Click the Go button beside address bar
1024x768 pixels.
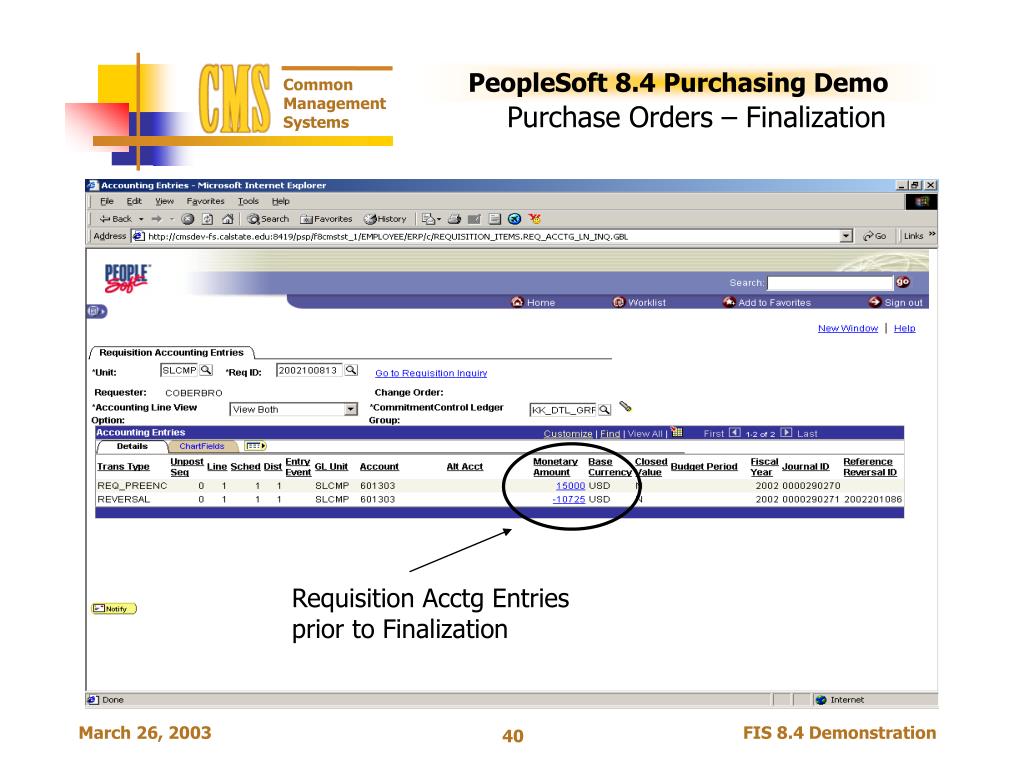click(874, 236)
